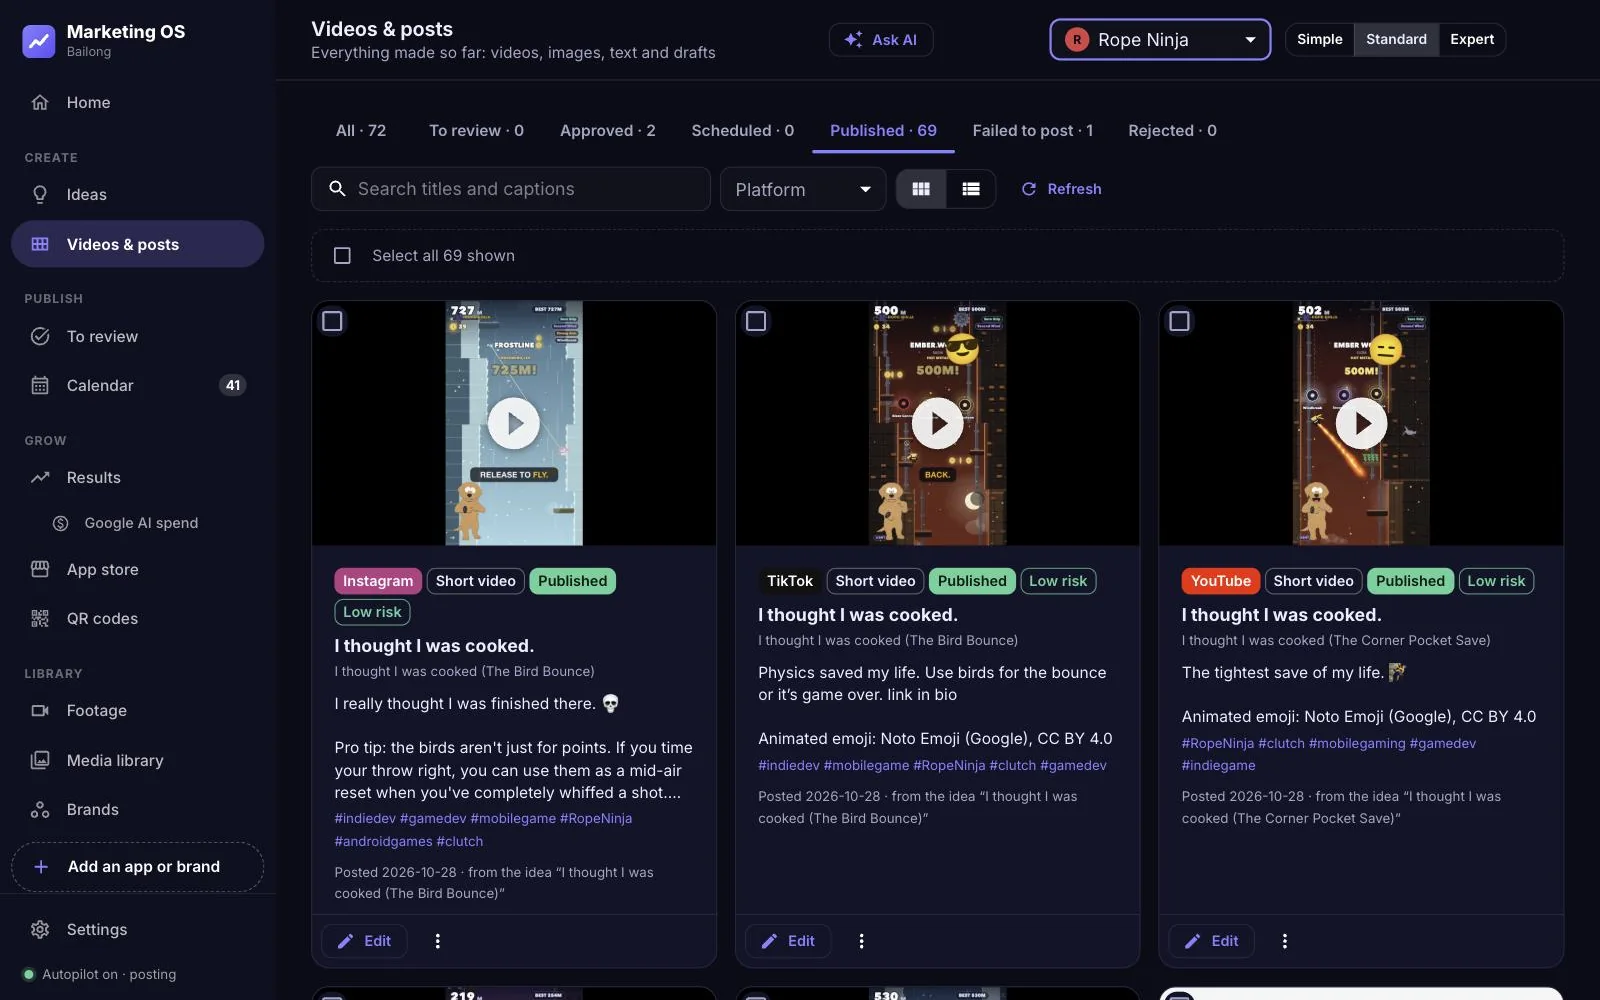
Task: Edit the Instagram post
Action: [x=365, y=941]
